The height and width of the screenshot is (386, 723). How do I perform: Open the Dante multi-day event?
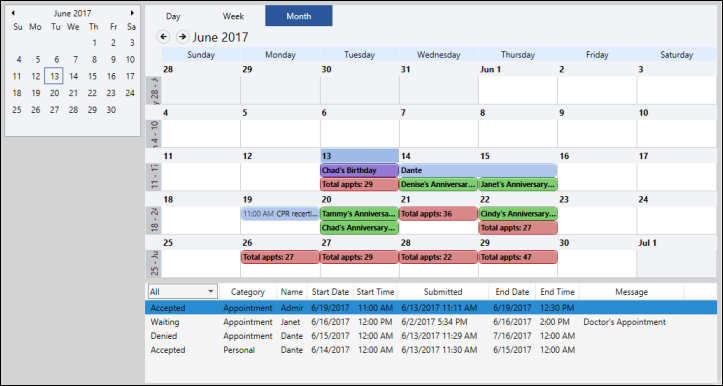click(x=478, y=170)
